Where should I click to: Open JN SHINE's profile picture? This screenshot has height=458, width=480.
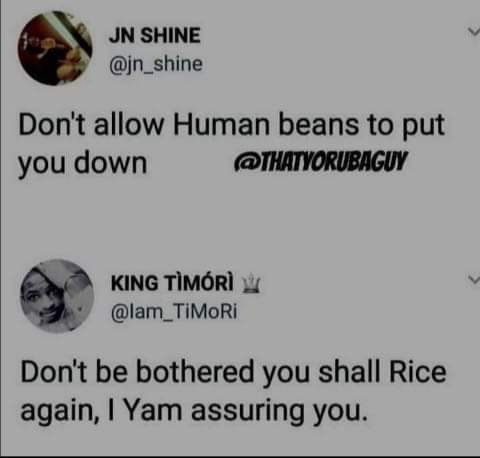(x=55, y=49)
